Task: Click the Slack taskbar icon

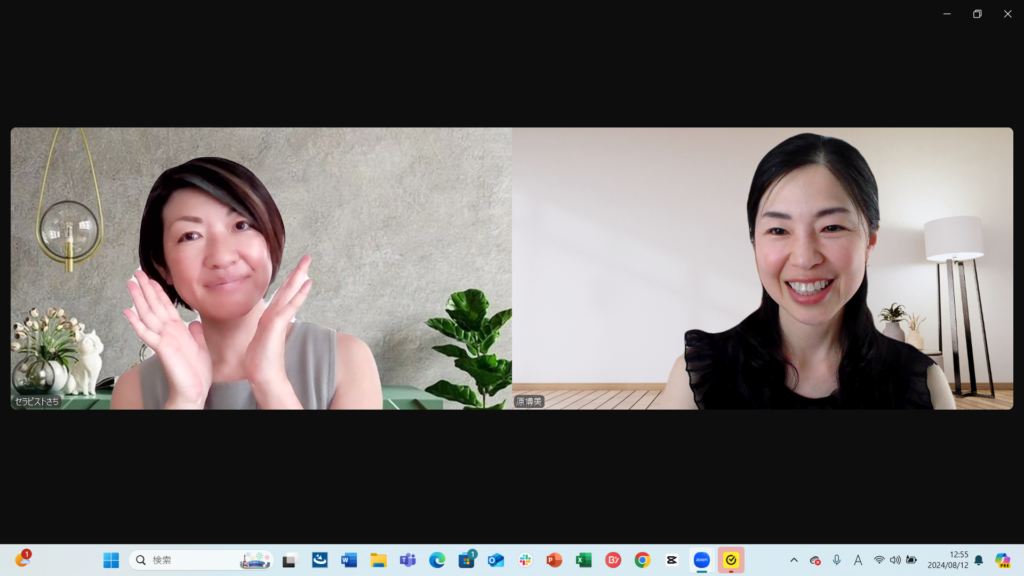Action: point(525,560)
